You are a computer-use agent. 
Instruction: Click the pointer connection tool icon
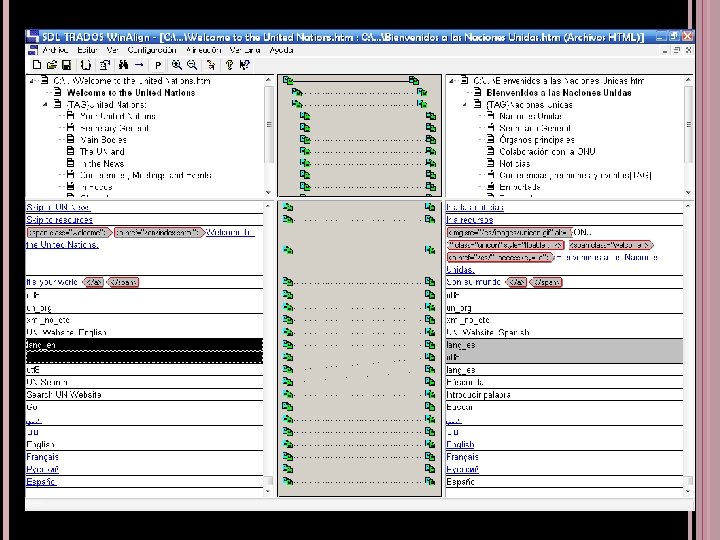(x=211, y=65)
